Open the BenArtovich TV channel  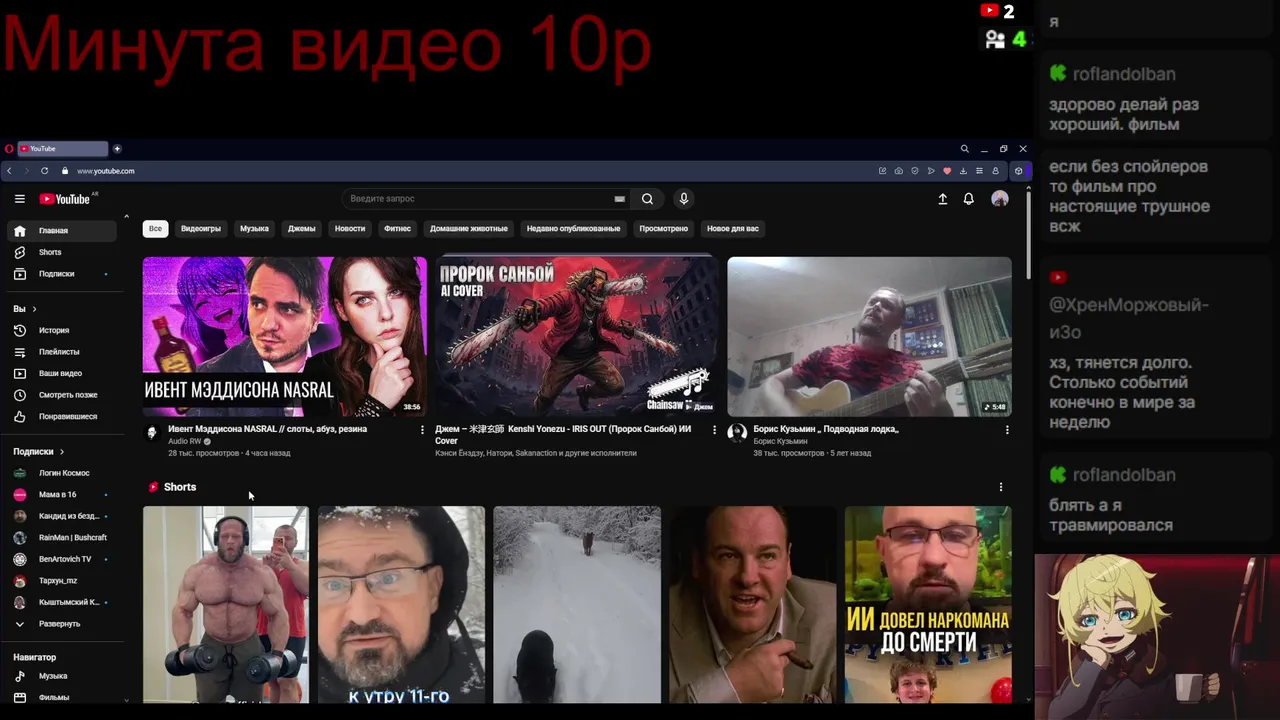(x=62, y=559)
